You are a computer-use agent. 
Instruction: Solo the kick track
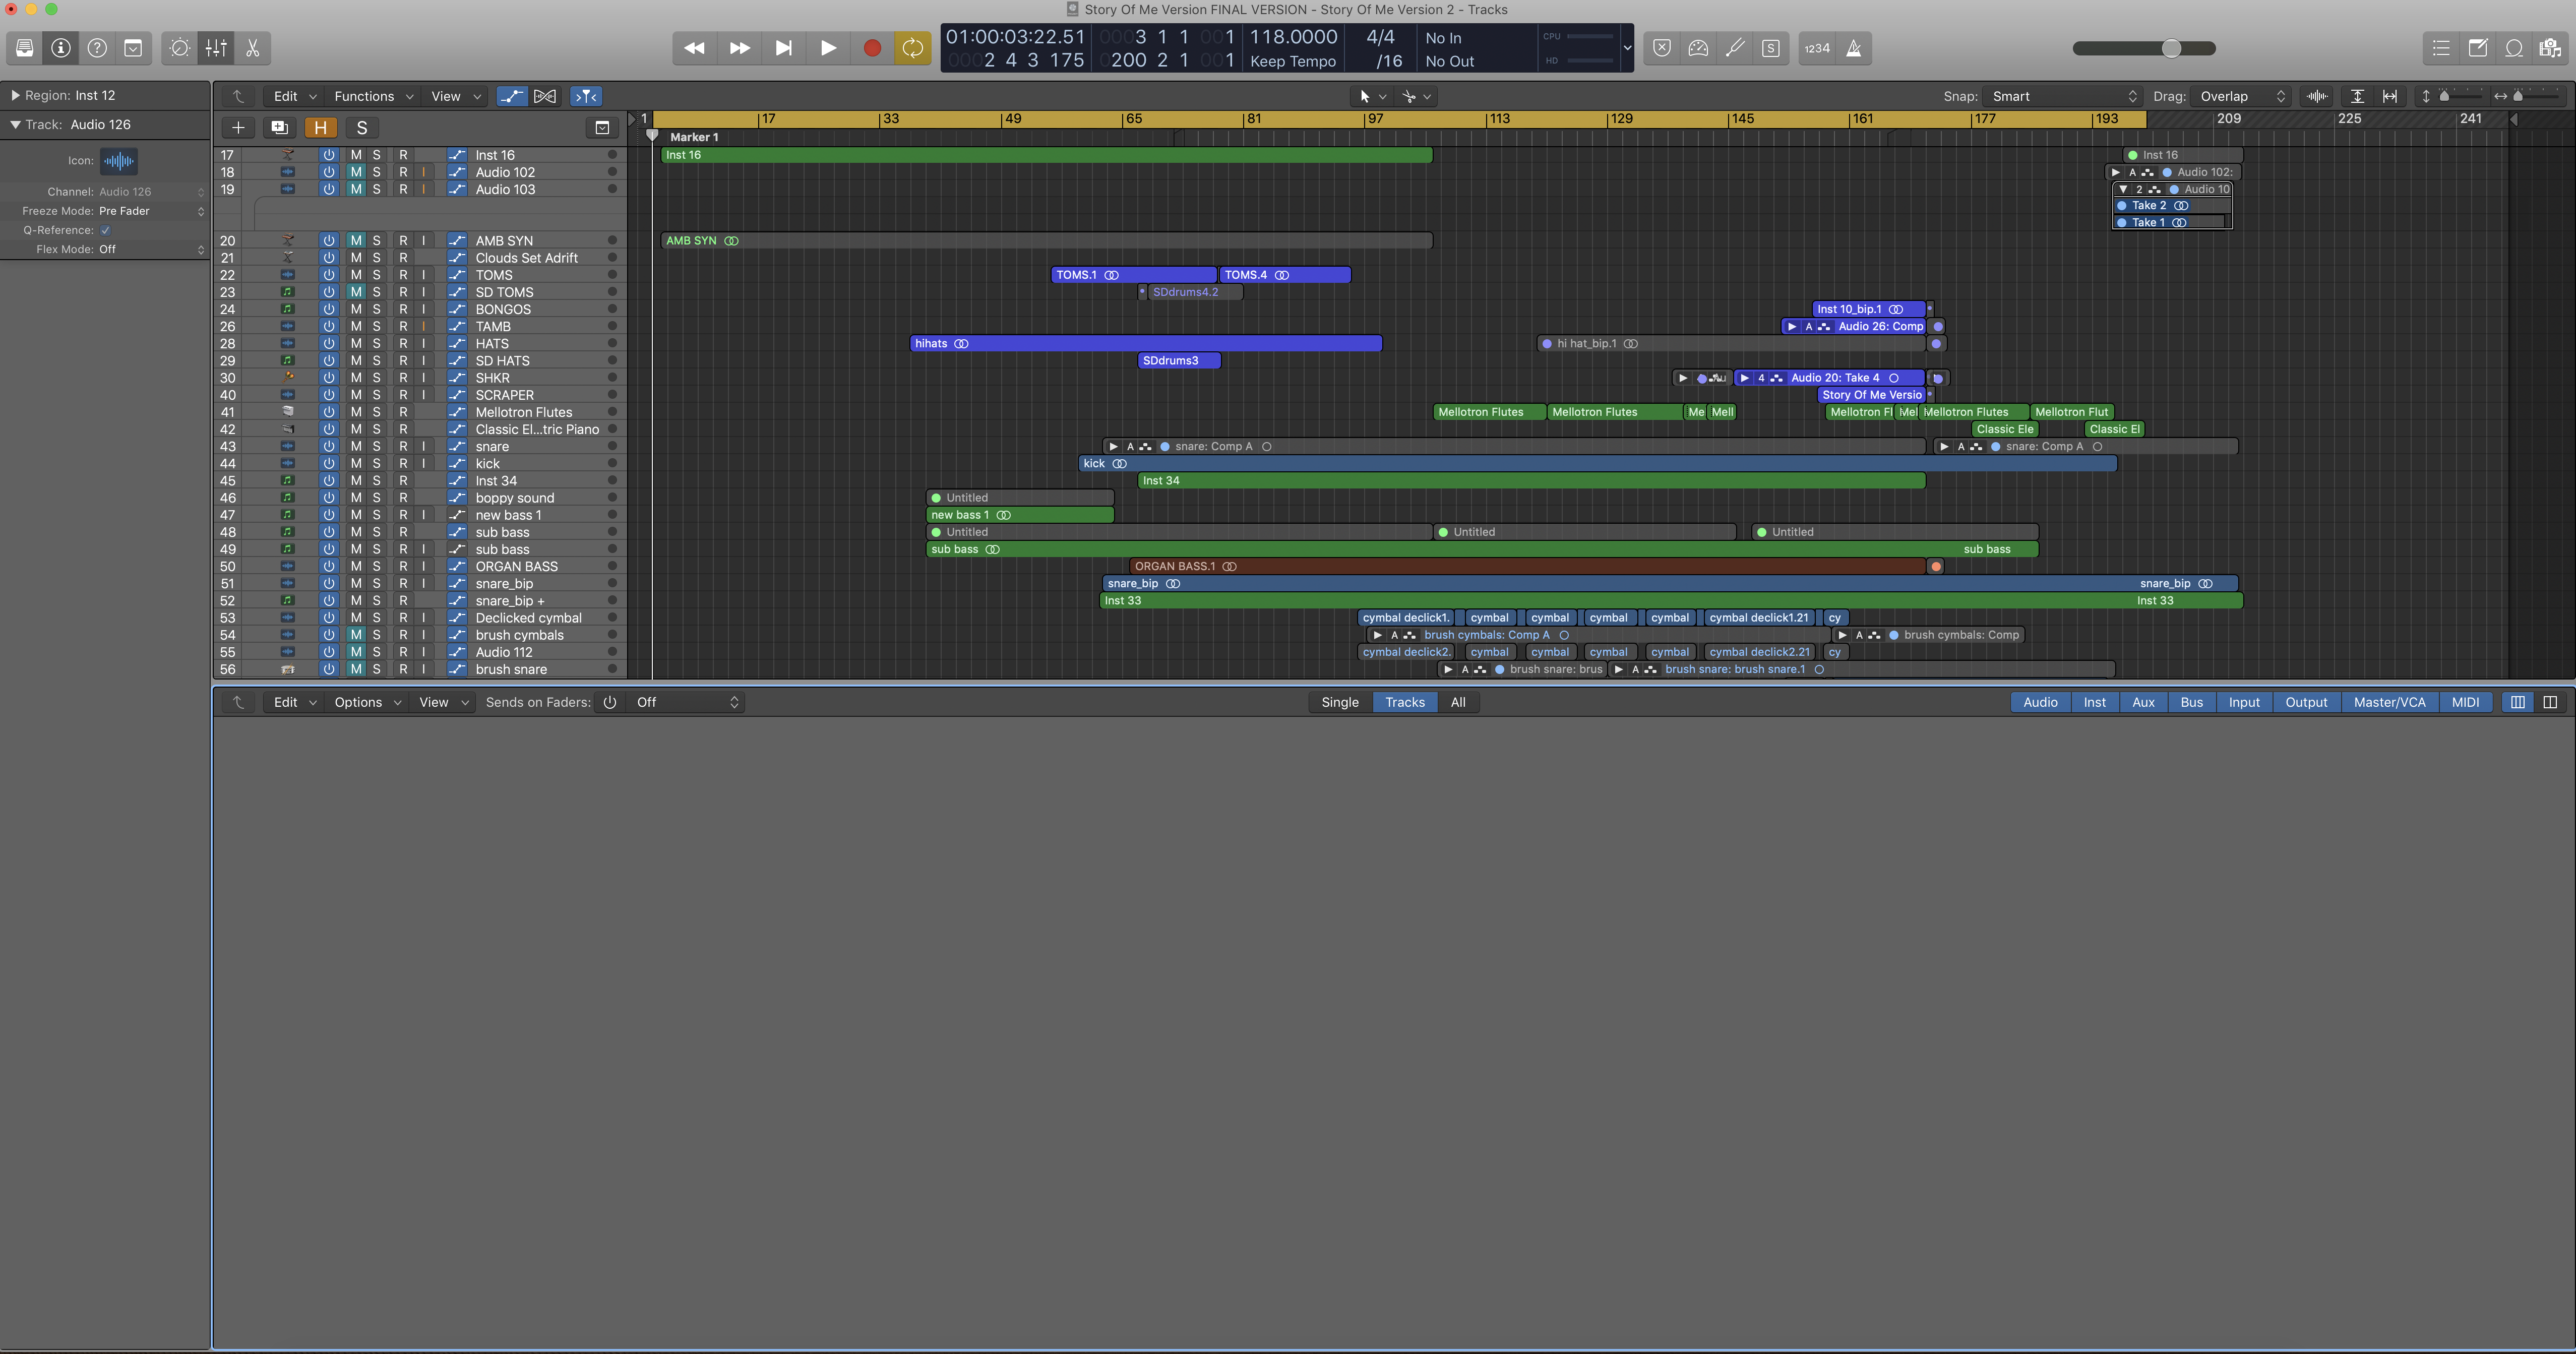point(377,464)
